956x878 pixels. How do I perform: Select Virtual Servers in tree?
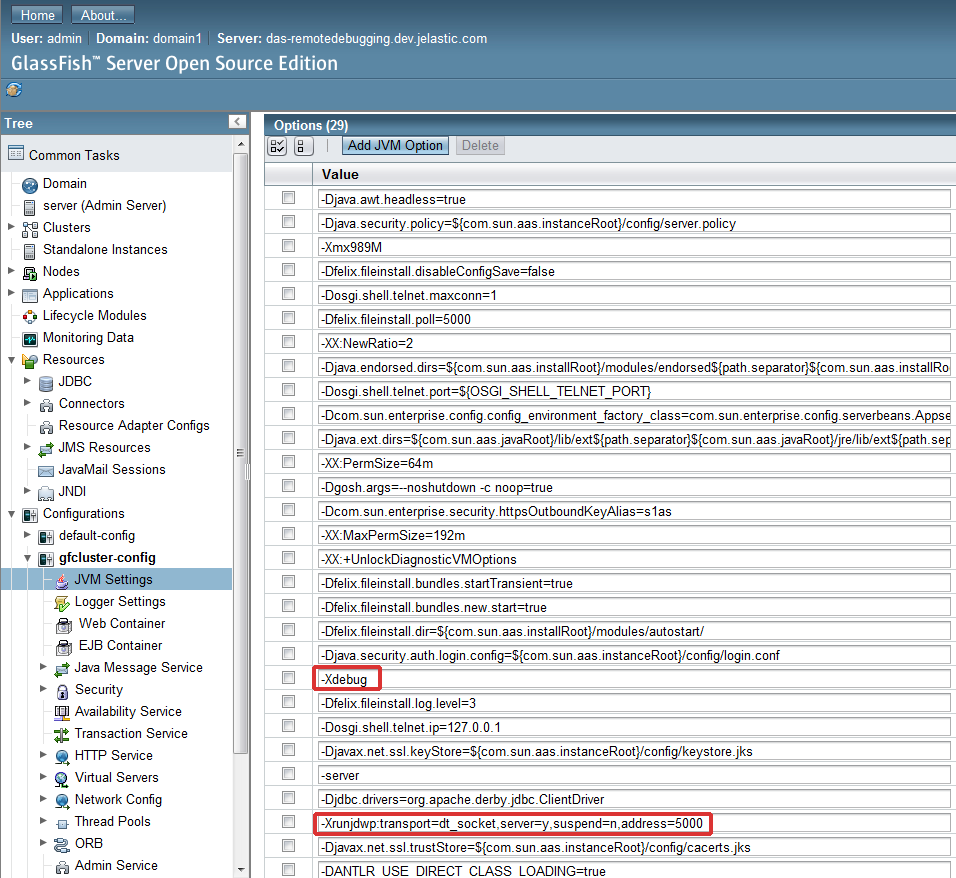click(116, 777)
